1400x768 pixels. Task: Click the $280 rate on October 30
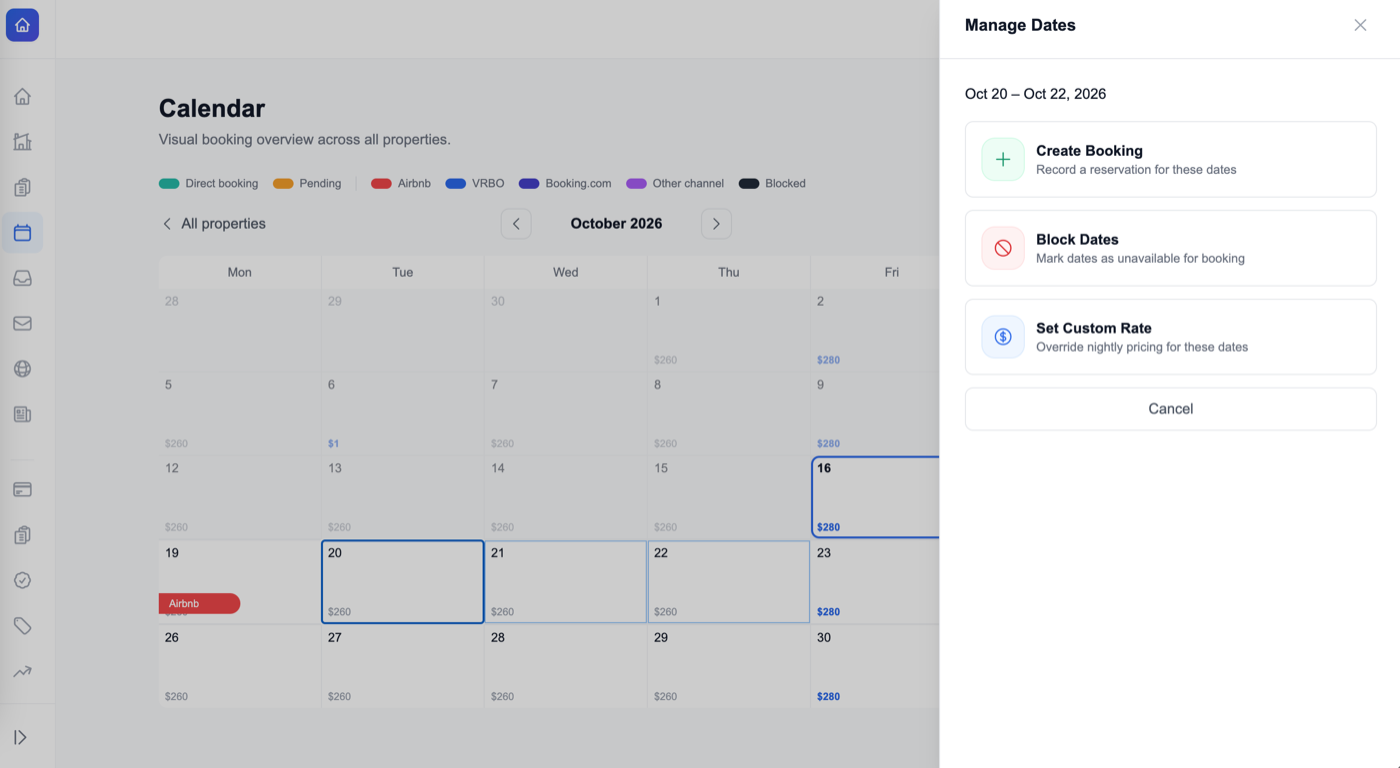[x=828, y=696]
